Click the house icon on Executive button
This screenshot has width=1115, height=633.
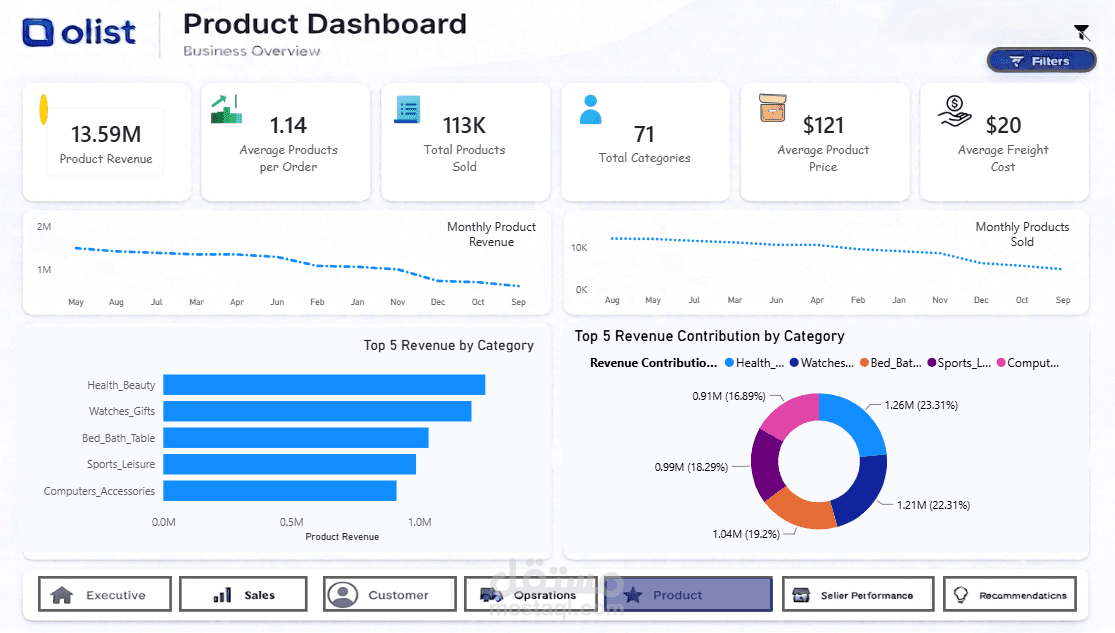(x=62, y=595)
